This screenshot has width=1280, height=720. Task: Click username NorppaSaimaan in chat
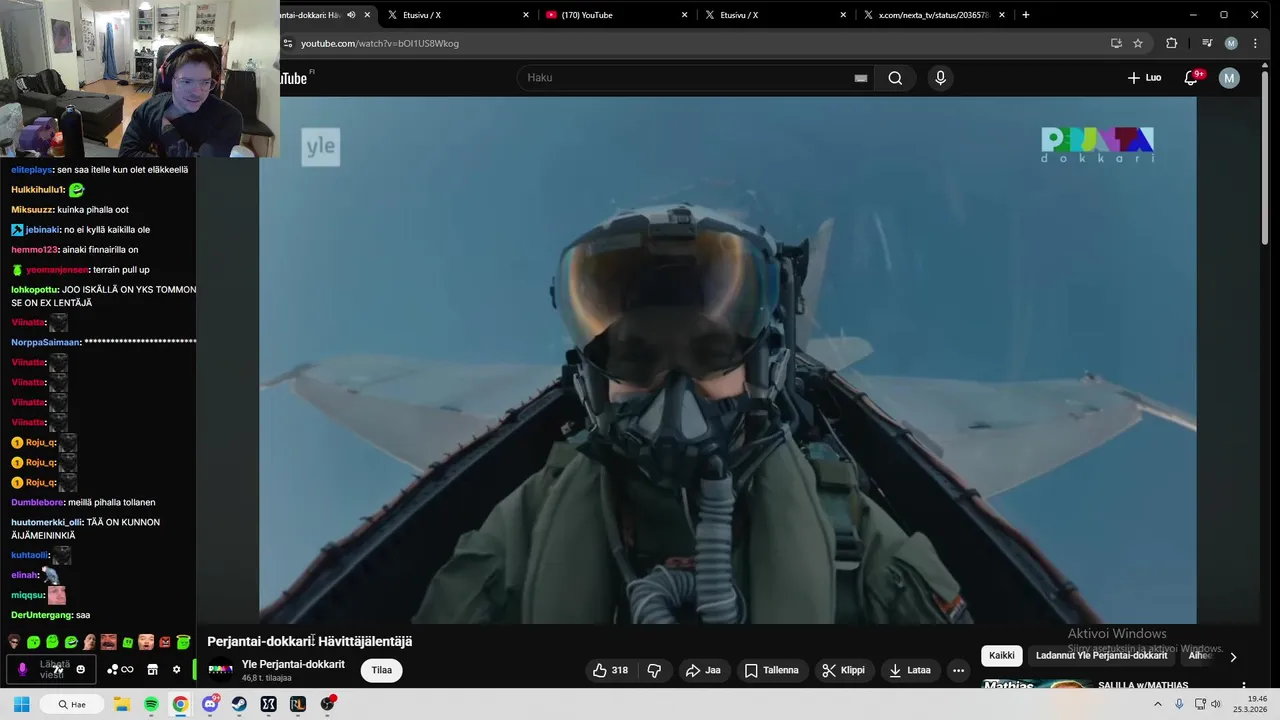coord(46,342)
